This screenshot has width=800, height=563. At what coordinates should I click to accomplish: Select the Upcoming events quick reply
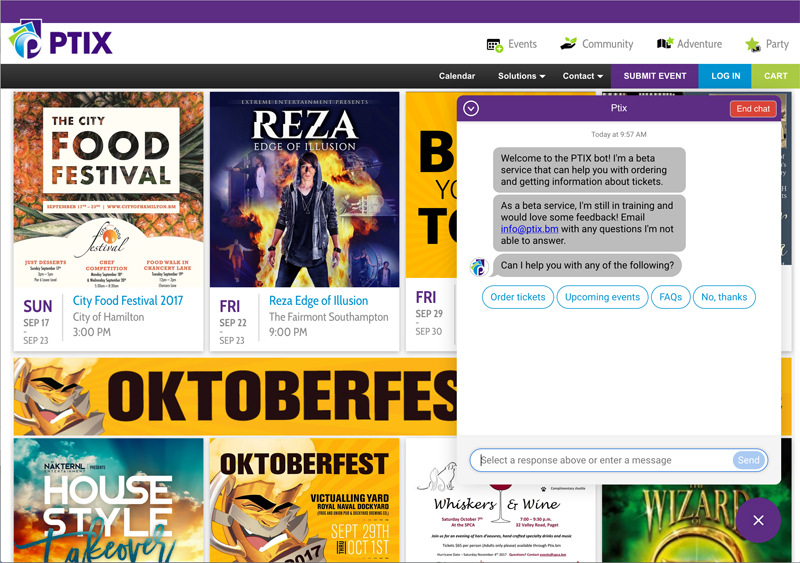point(602,297)
